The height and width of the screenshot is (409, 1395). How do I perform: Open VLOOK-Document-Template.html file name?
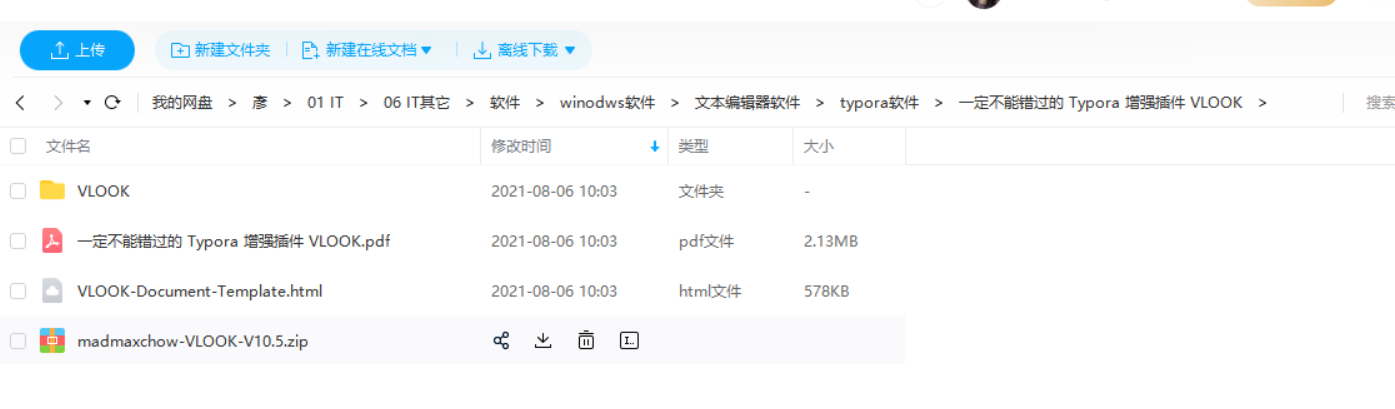(x=200, y=291)
